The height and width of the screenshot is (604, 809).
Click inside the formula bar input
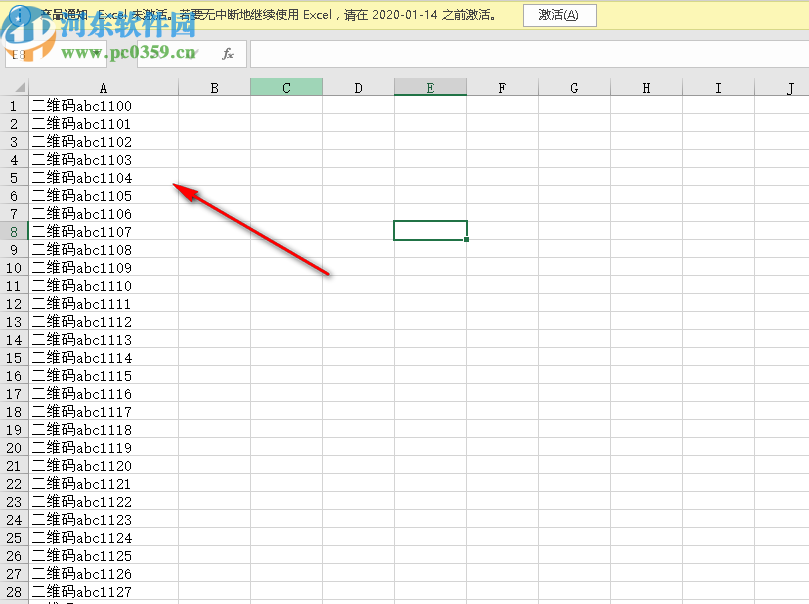click(529, 54)
